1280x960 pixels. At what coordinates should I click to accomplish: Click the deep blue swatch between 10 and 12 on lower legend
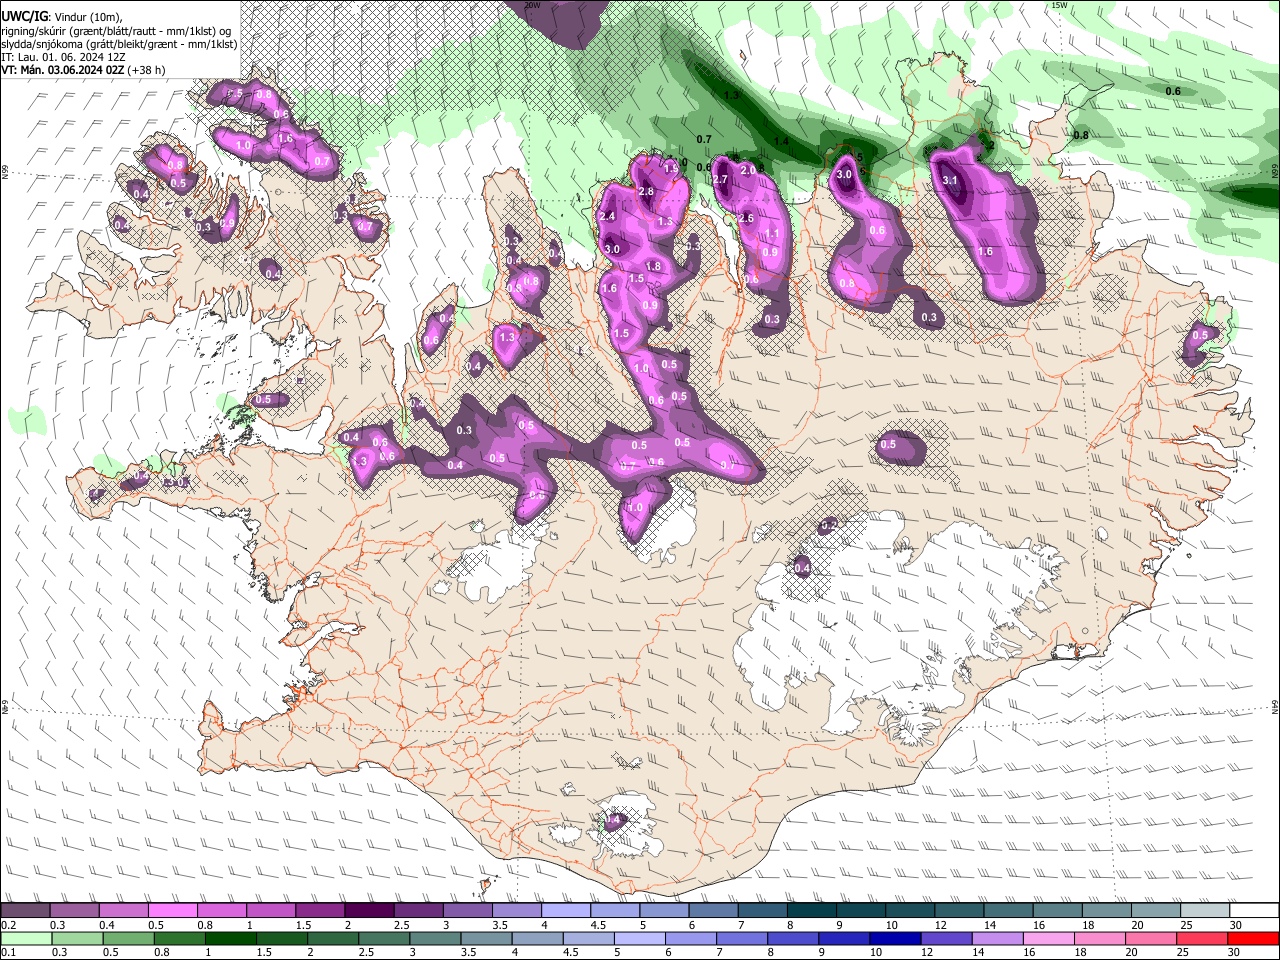(x=895, y=939)
